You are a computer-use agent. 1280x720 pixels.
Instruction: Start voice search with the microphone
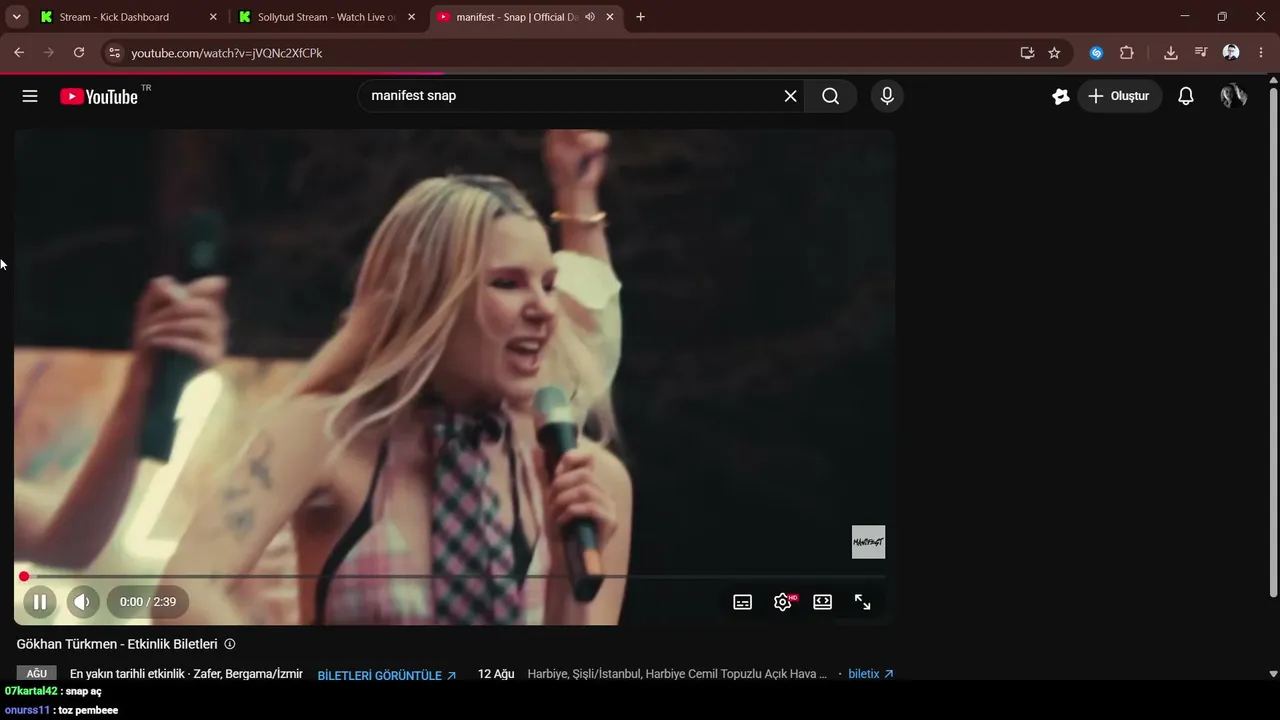tap(886, 96)
